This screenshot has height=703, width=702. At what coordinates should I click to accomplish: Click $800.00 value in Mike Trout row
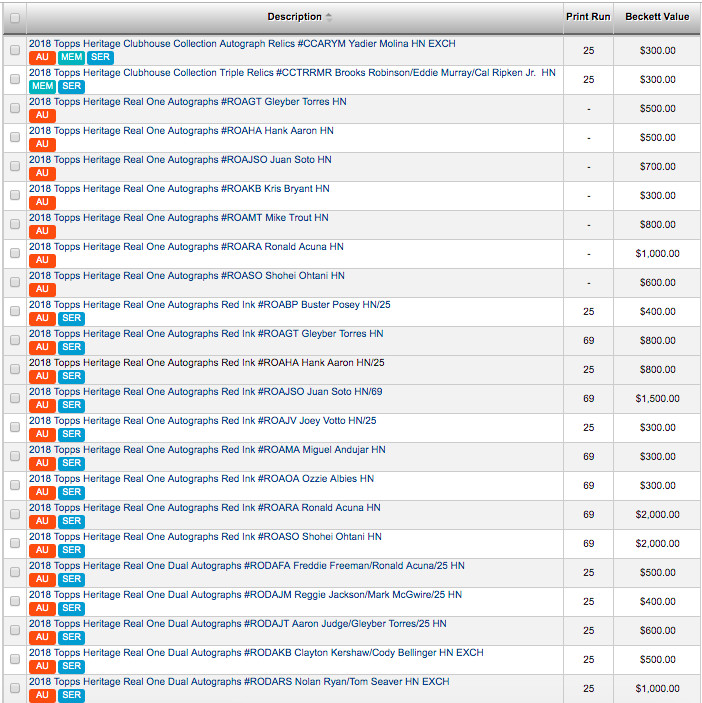657,225
